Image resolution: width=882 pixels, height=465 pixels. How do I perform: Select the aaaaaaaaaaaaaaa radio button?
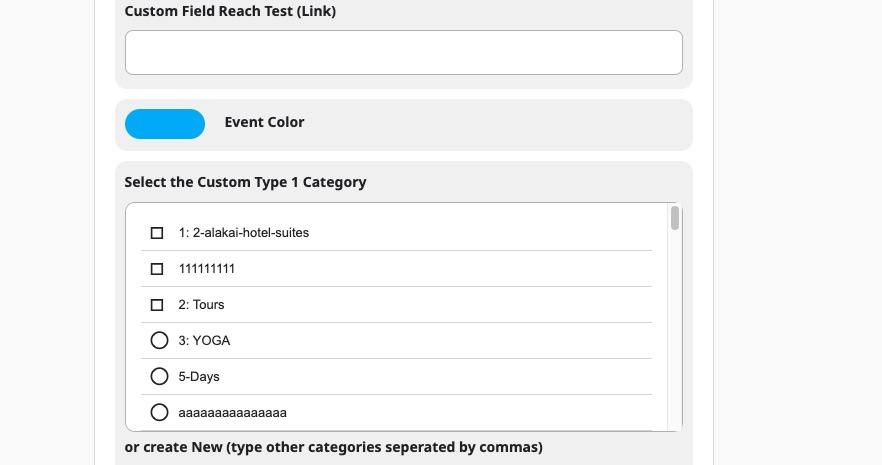pos(159,412)
